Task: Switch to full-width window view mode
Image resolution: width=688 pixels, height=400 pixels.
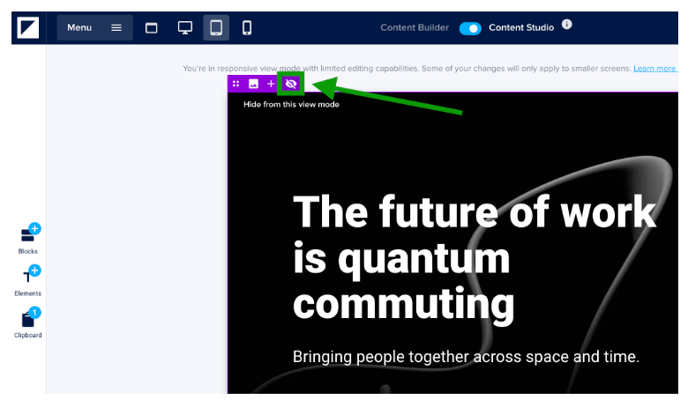Action: click(152, 28)
